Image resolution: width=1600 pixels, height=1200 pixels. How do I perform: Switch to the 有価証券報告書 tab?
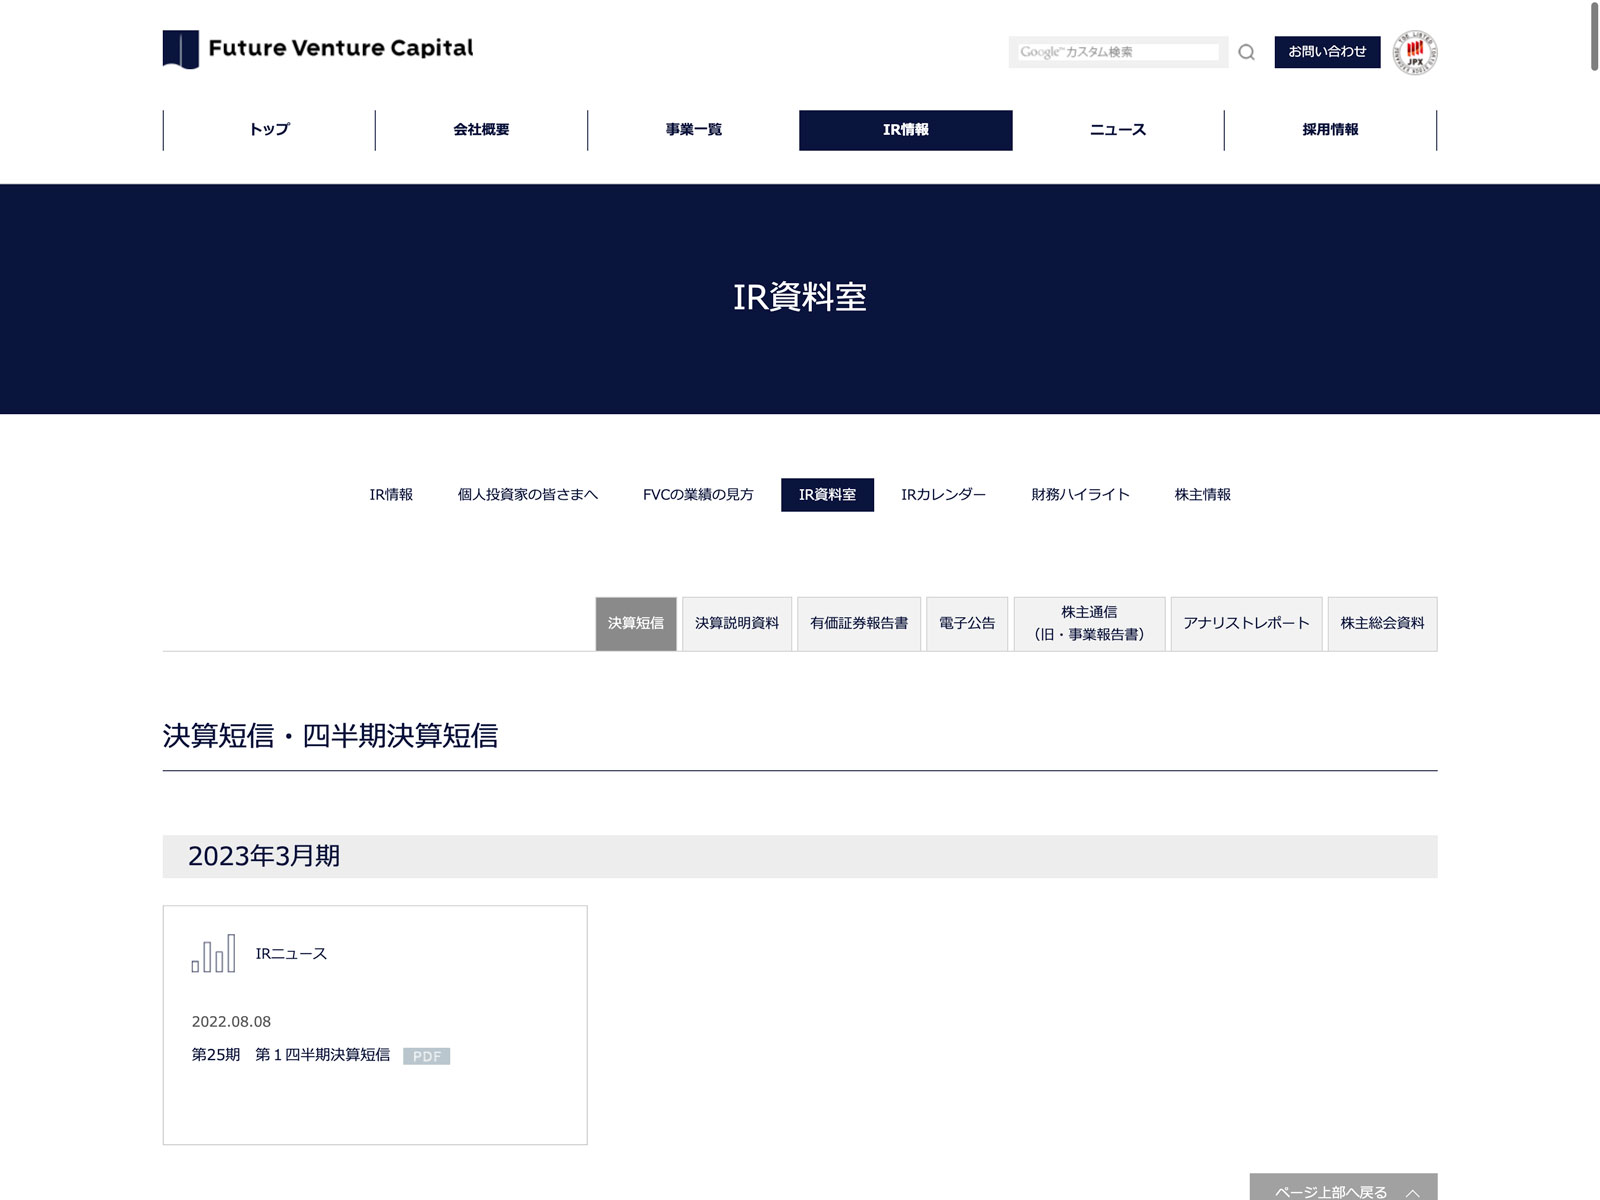click(859, 623)
